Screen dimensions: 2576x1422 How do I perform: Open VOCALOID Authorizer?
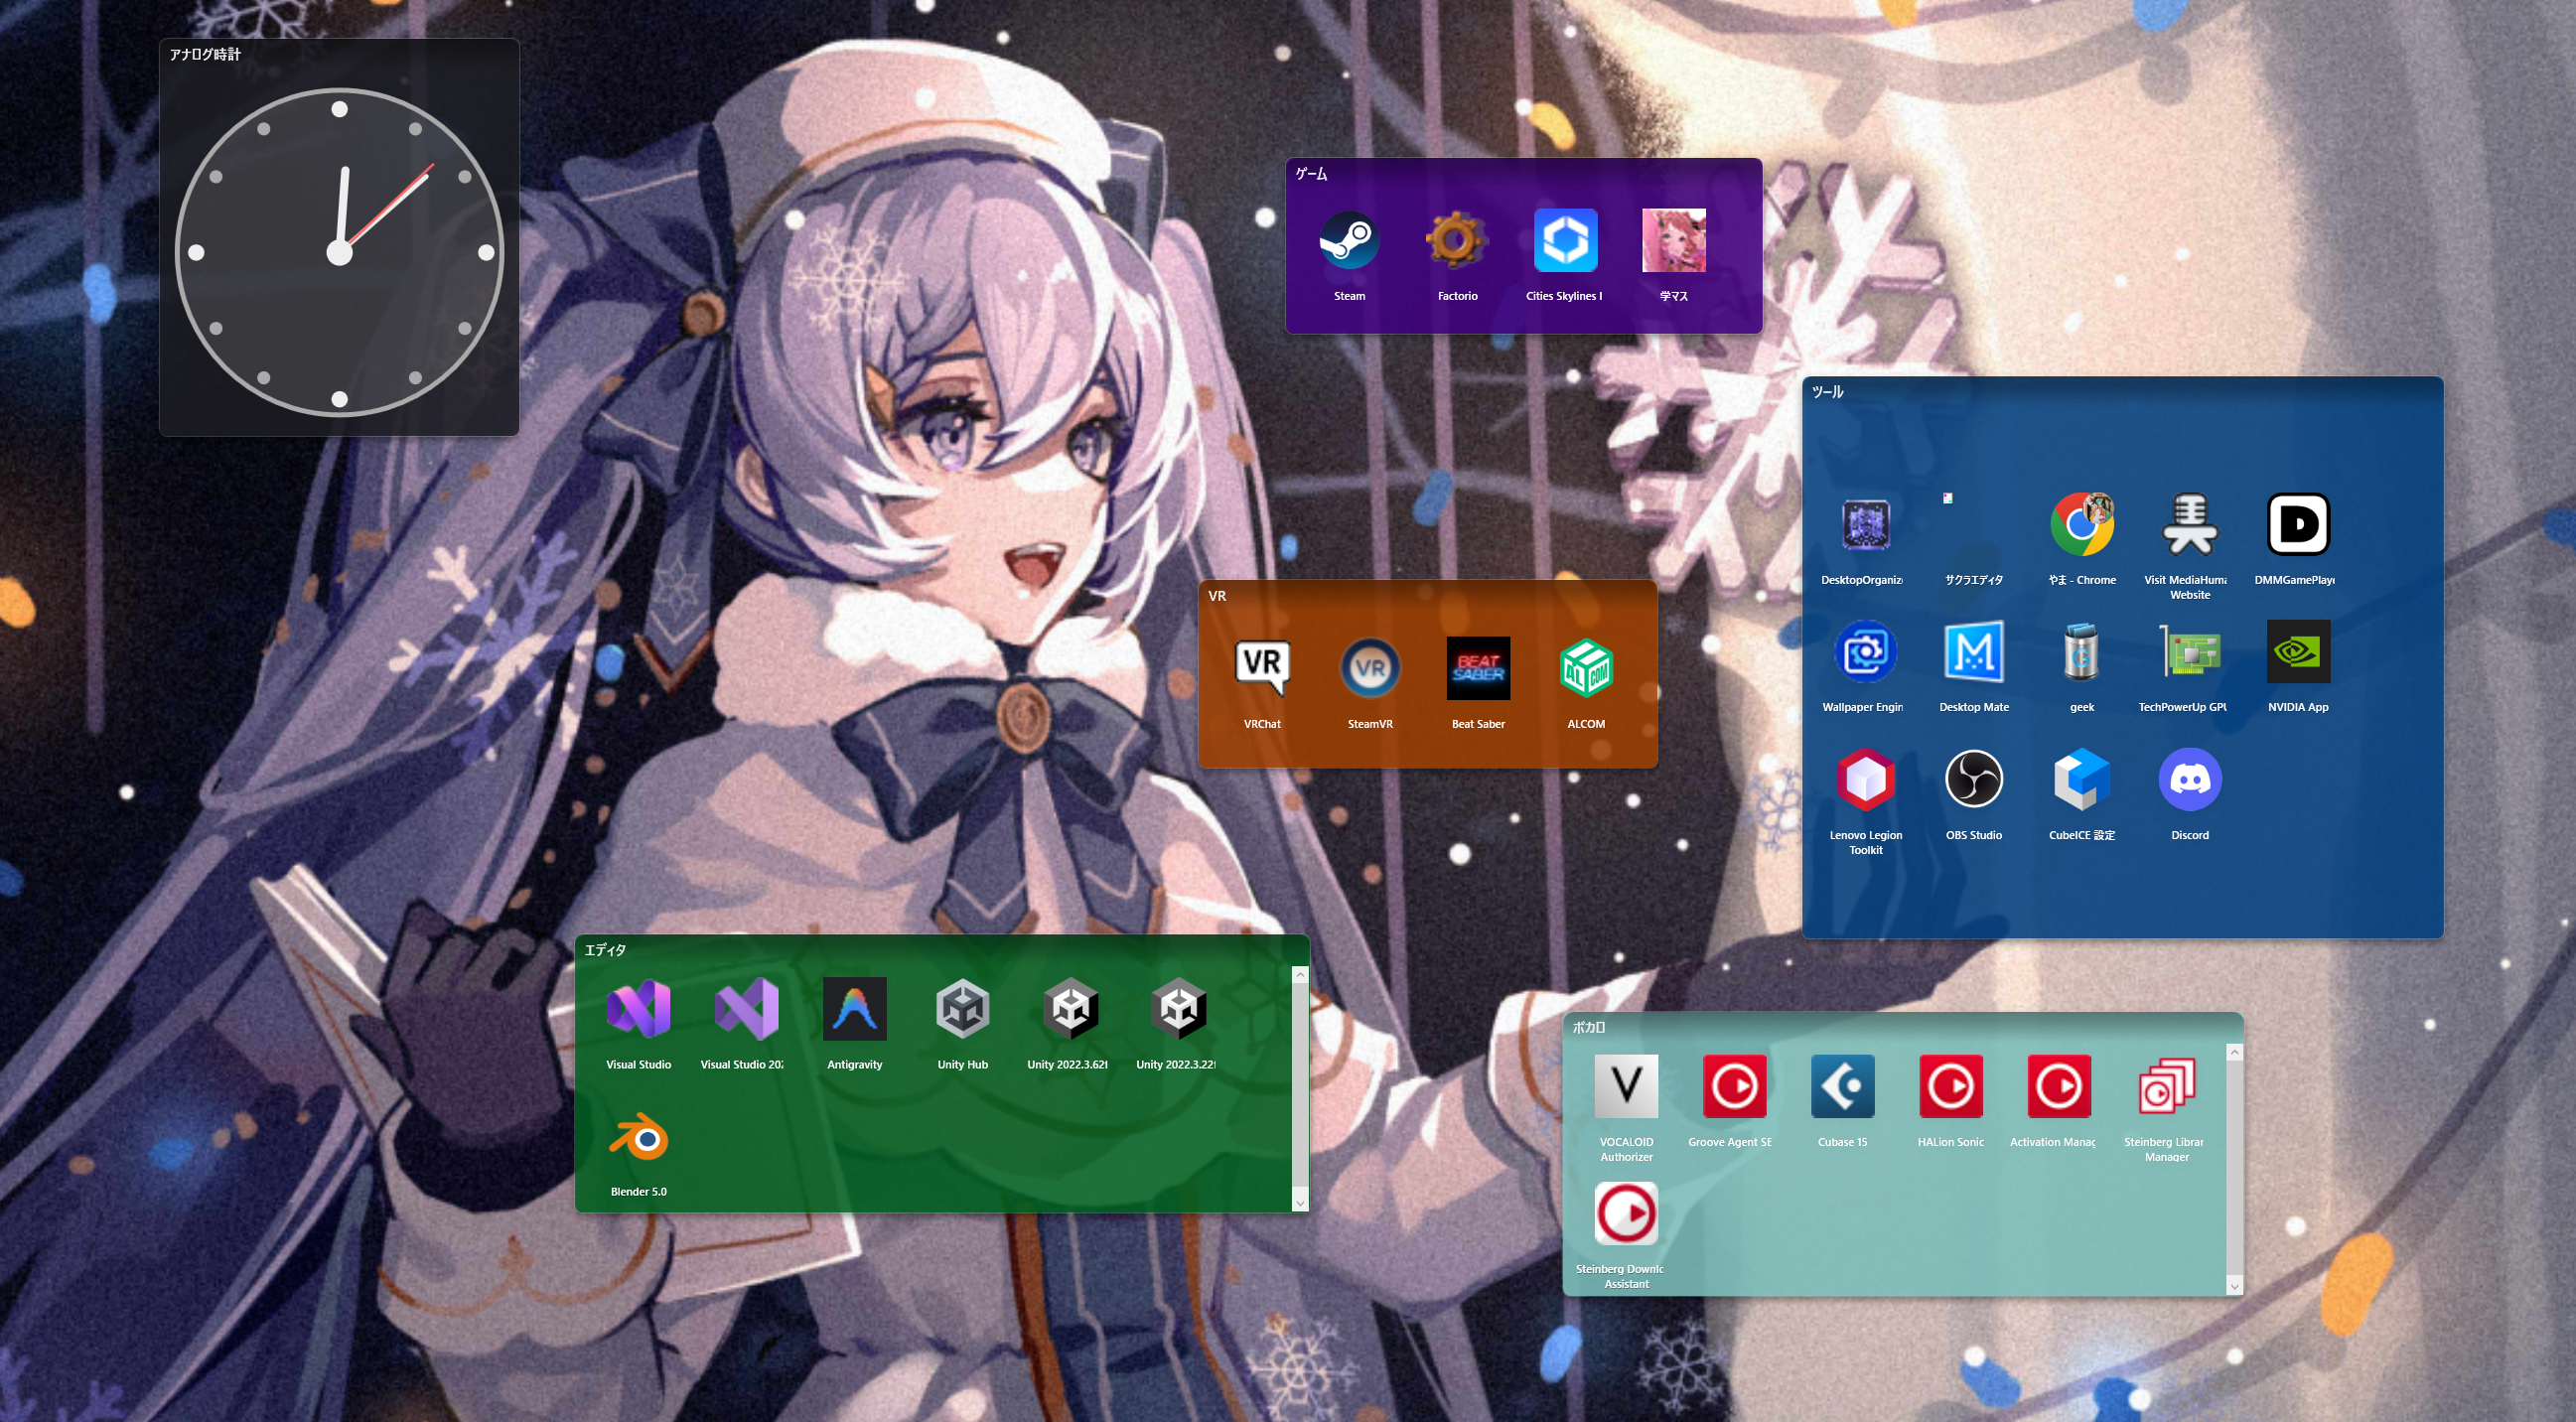coord(1626,1086)
